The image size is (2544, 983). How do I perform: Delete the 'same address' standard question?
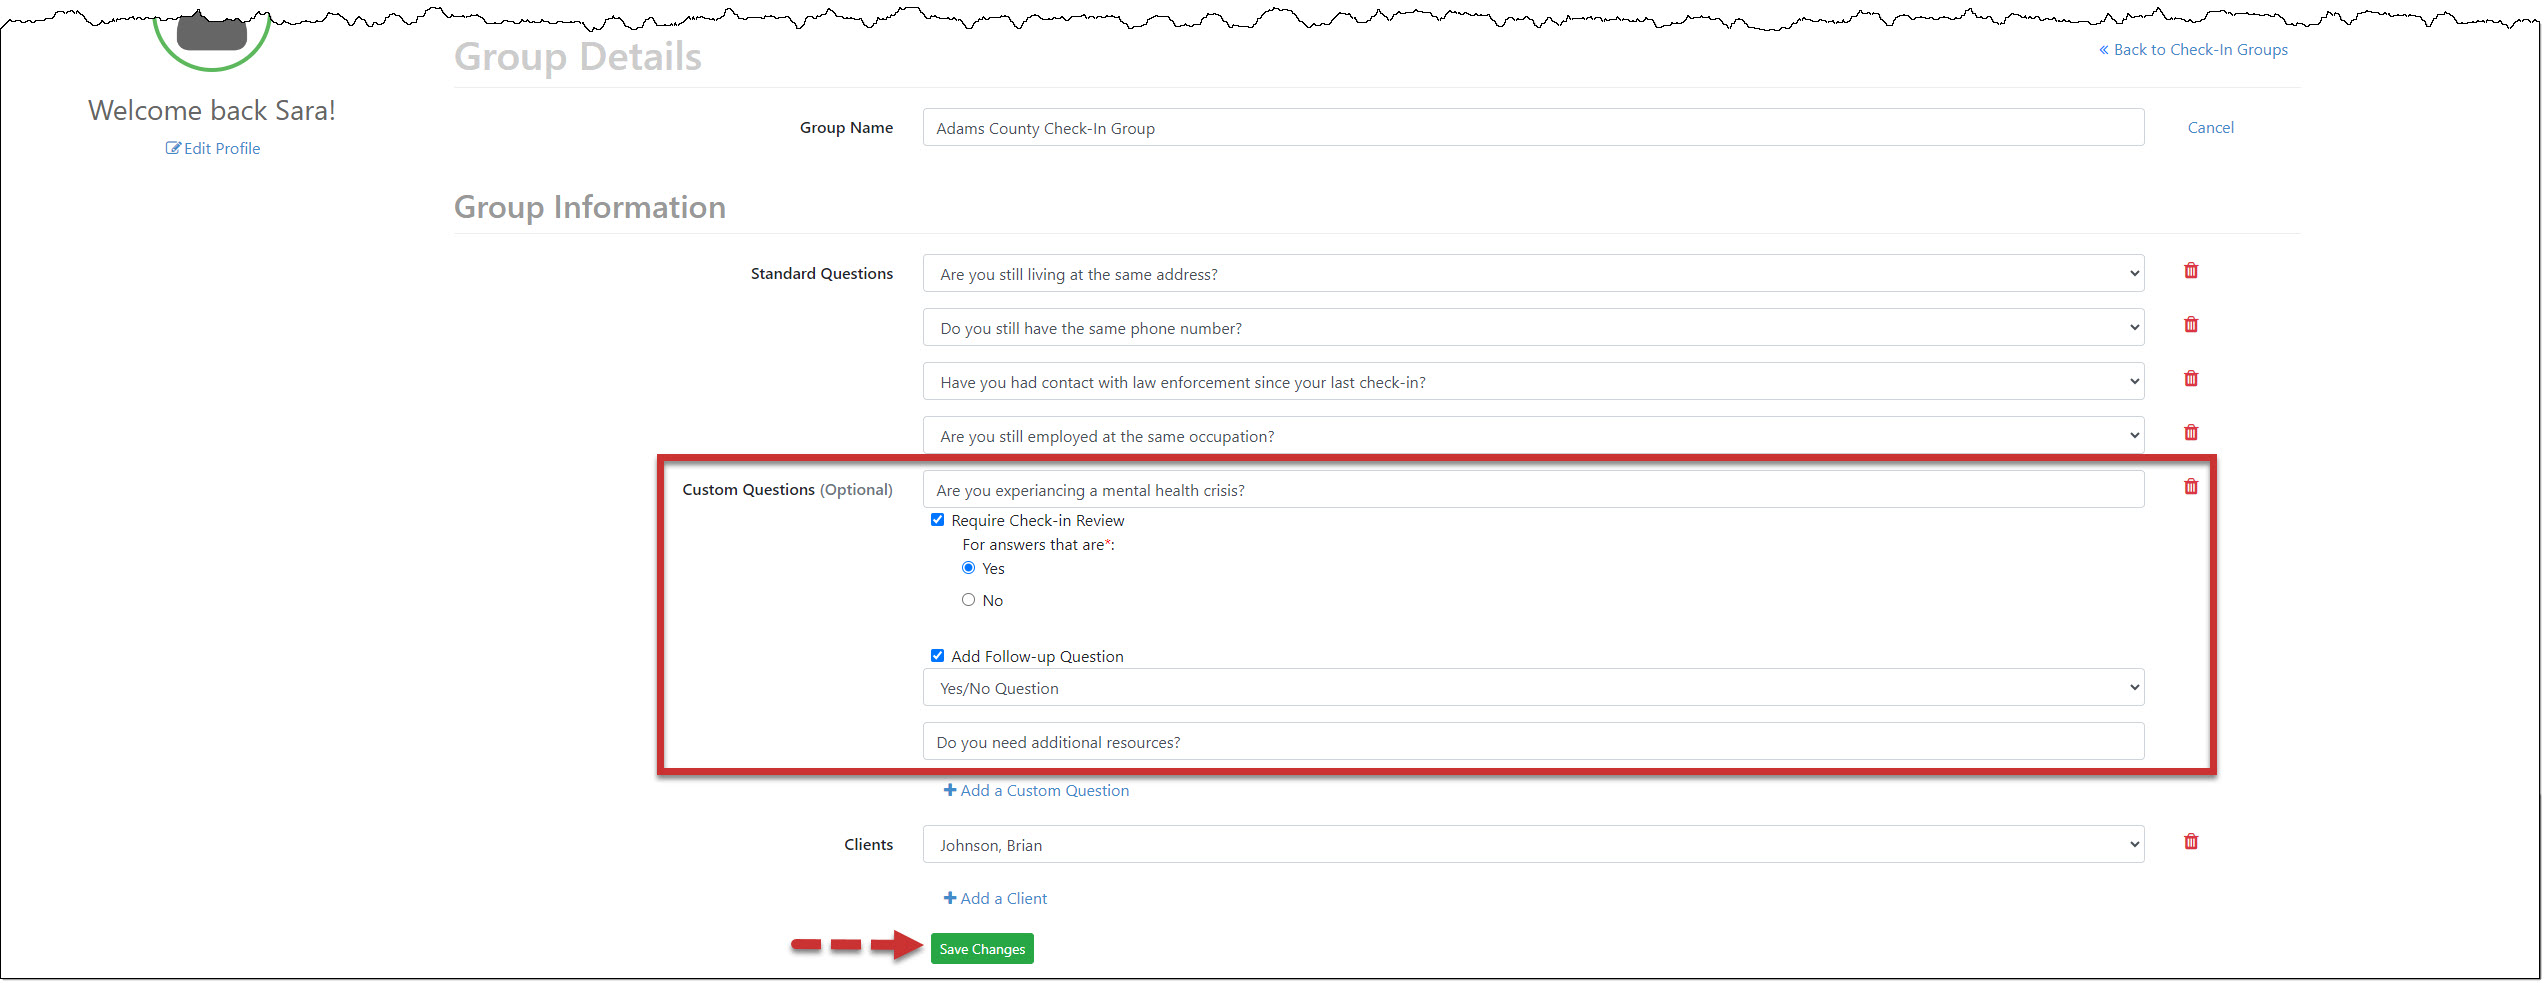click(x=2190, y=271)
